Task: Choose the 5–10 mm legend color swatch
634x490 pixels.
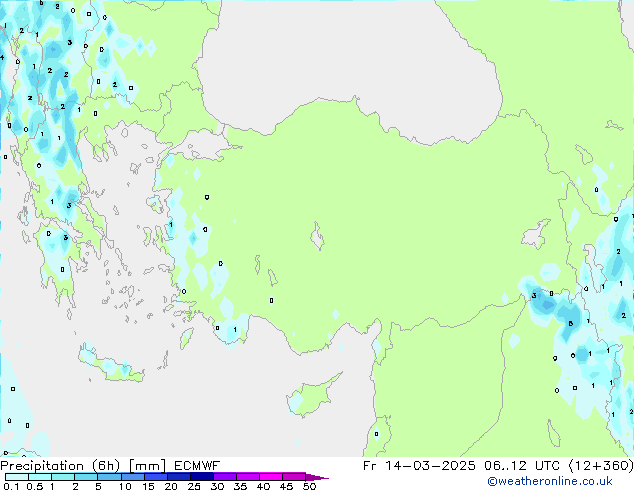Action: tap(109, 477)
